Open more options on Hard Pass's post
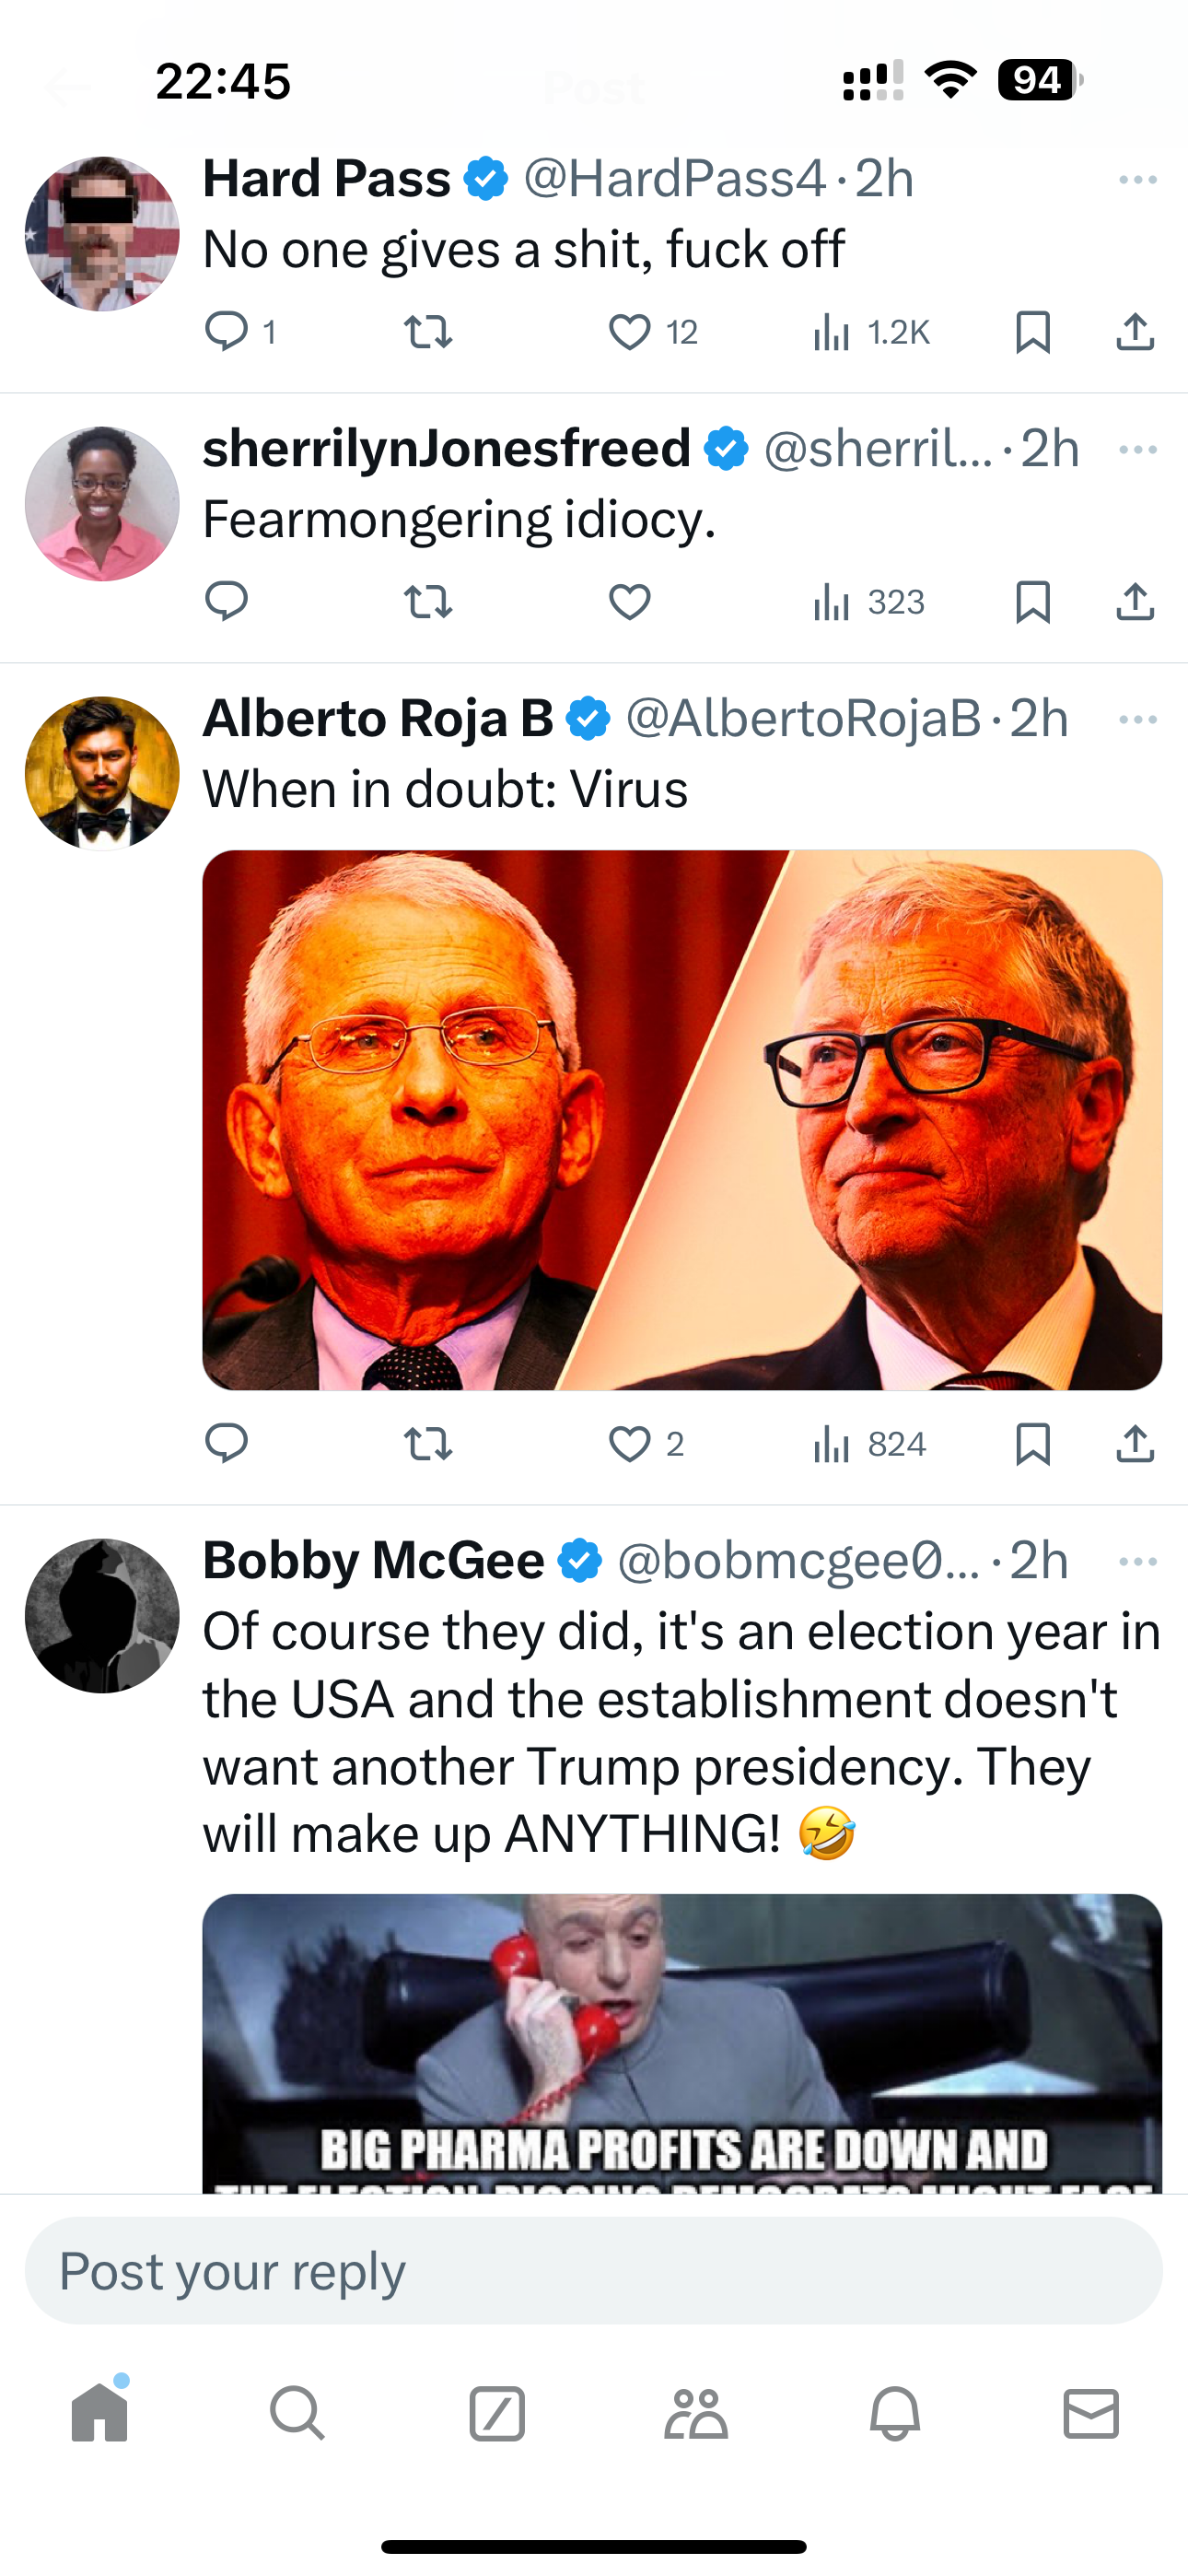Viewport: 1188px width, 2576px height. pos(1138,180)
